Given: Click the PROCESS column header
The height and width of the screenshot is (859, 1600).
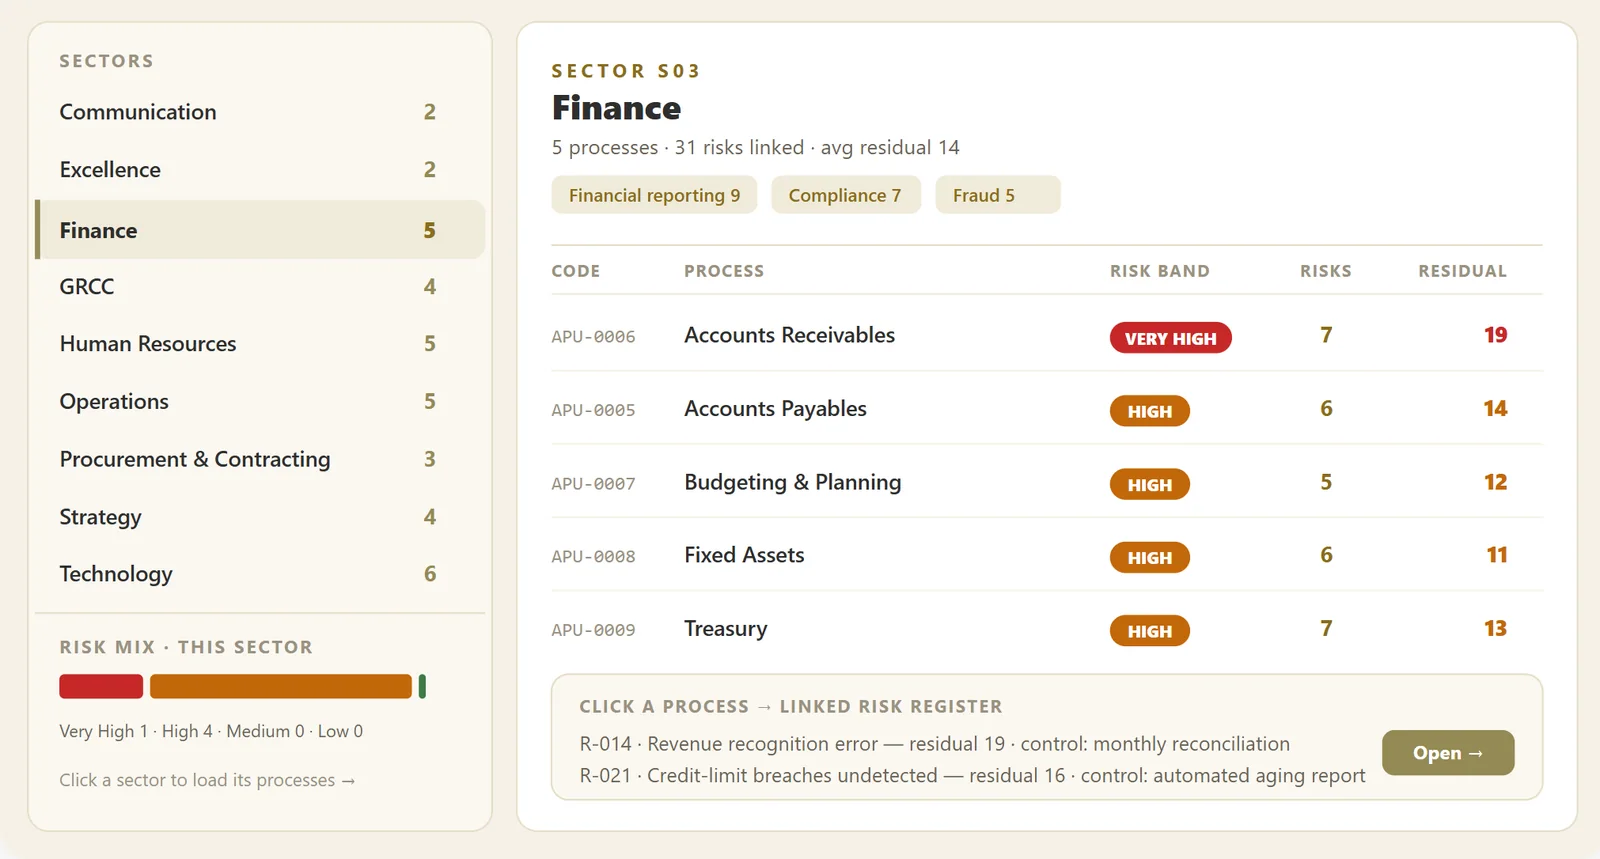Looking at the screenshot, I should point(724,271).
